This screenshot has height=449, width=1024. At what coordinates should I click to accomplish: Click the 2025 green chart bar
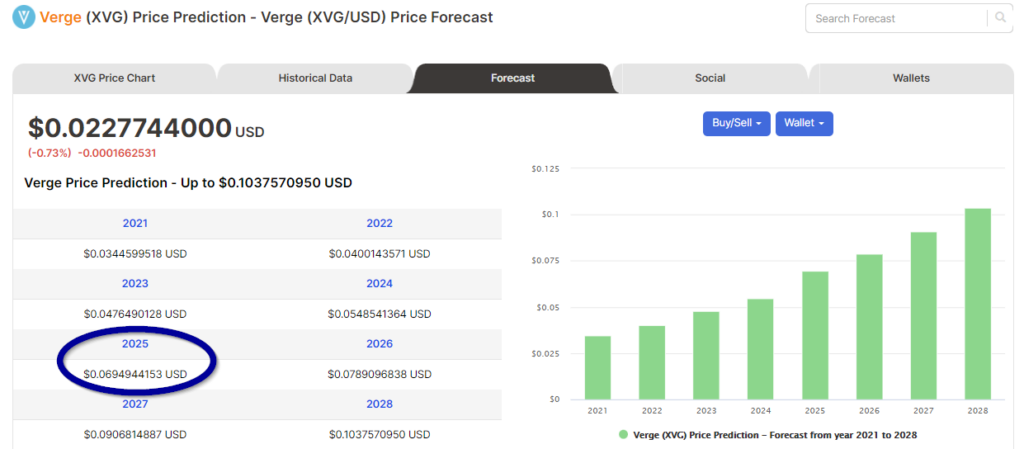tap(815, 335)
